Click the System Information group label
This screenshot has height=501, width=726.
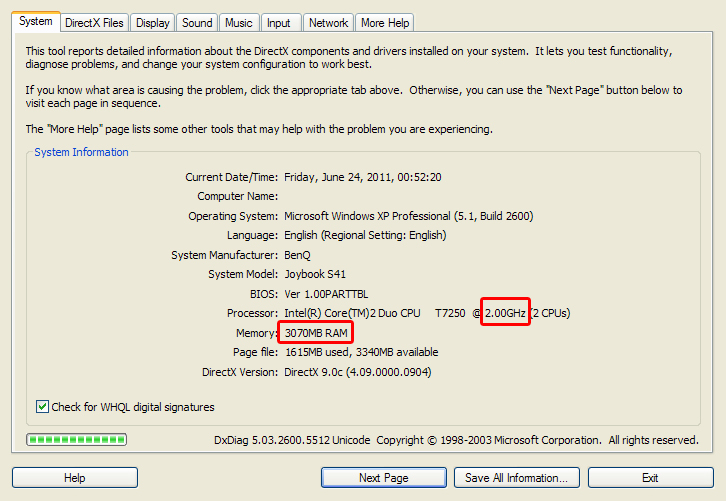[81, 152]
